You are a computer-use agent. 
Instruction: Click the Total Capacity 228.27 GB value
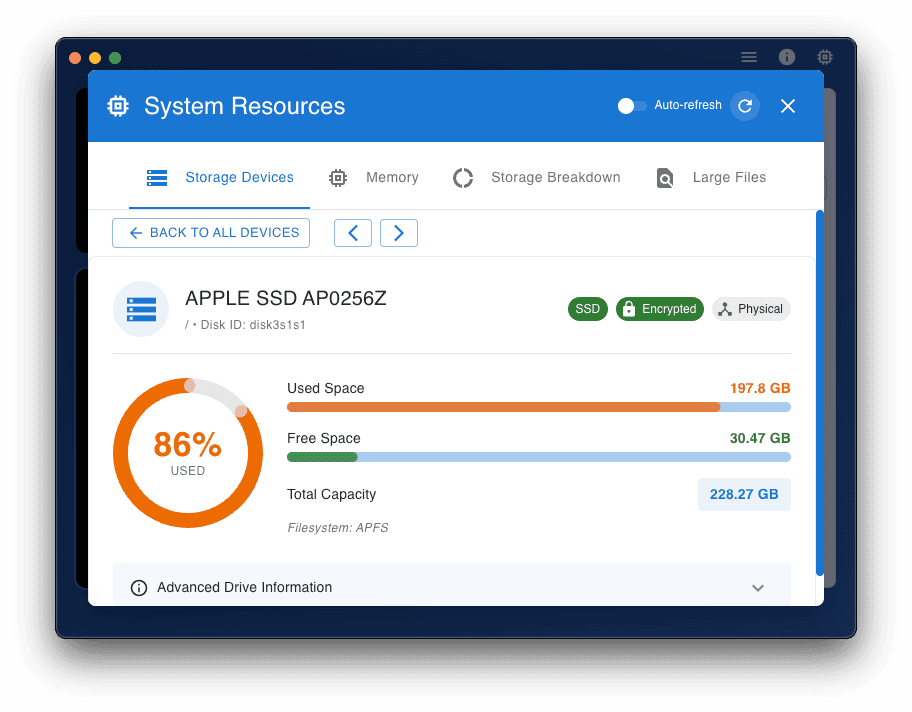click(744, 494)
